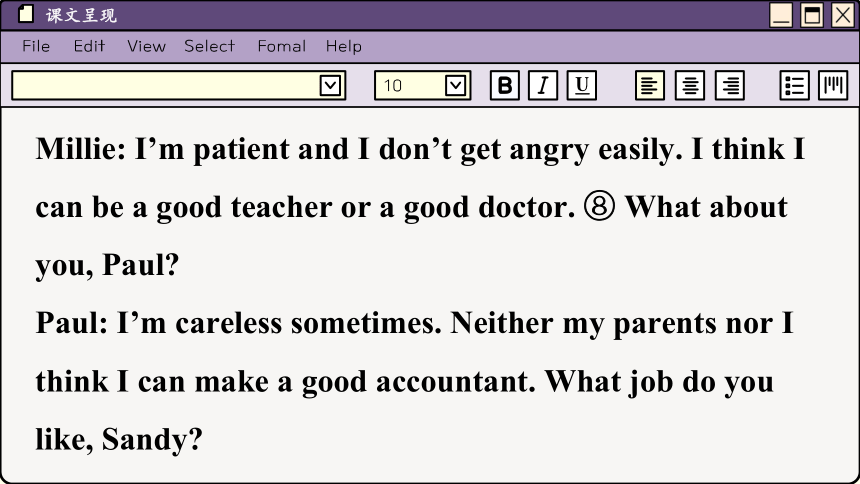The height and width of the screenshot is (484, 860).
Task: Open the font size dropdown arrow
Action: (x=456, y=86)
